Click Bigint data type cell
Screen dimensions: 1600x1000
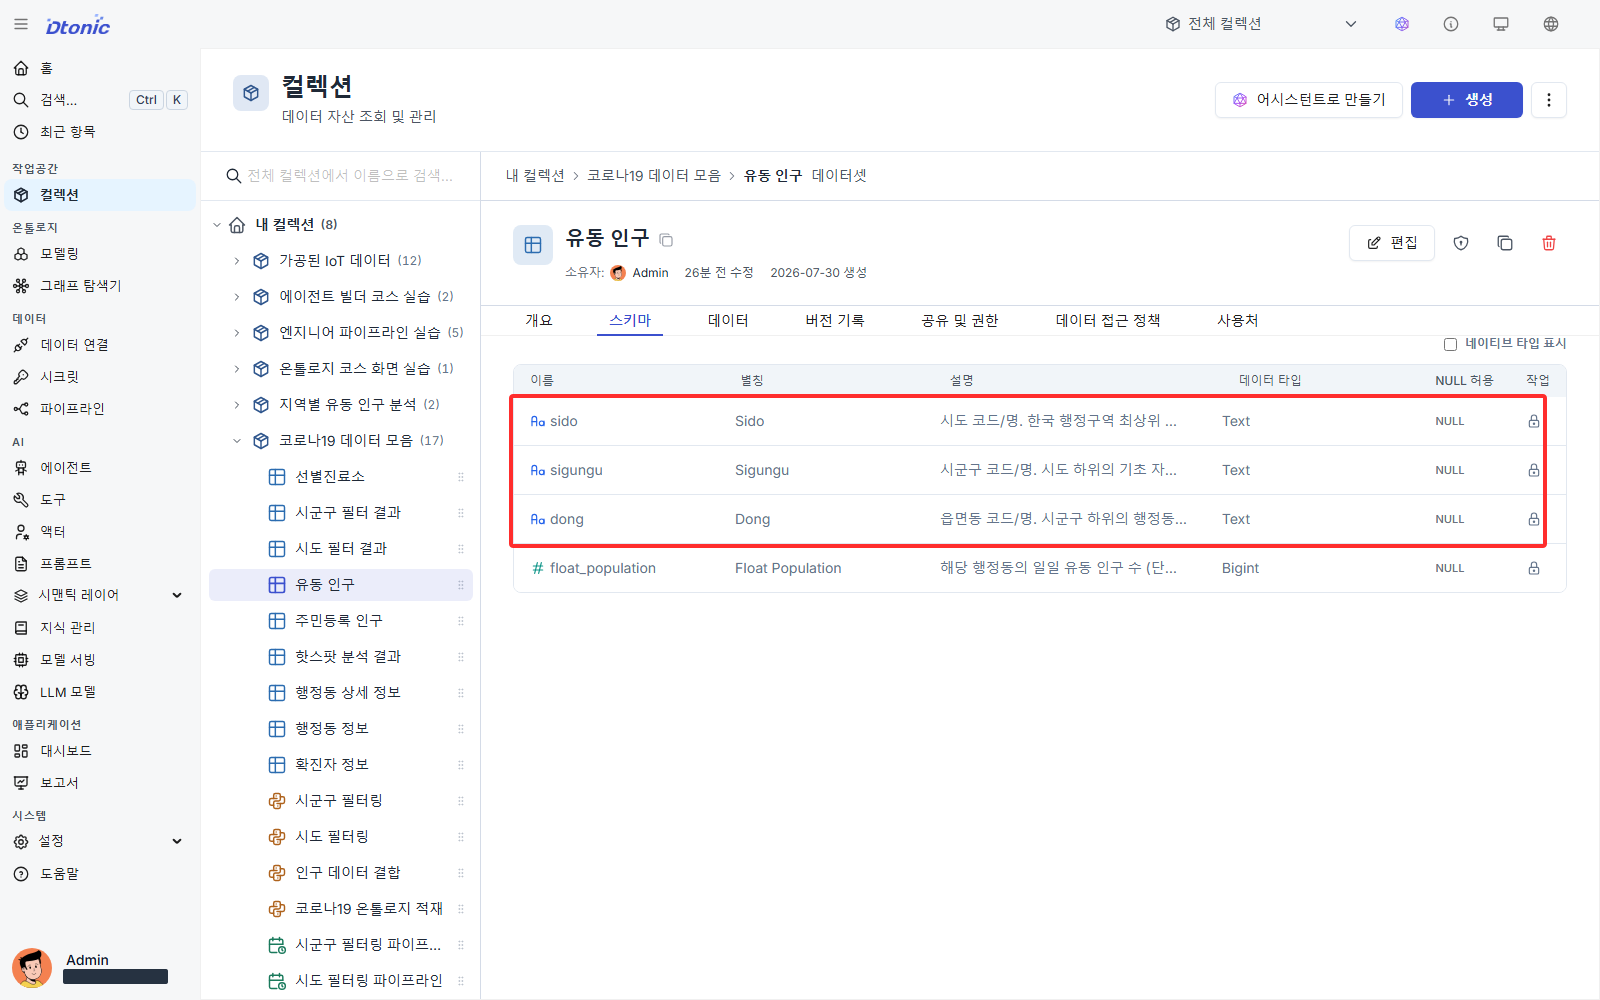click(x=1240, y=568)
